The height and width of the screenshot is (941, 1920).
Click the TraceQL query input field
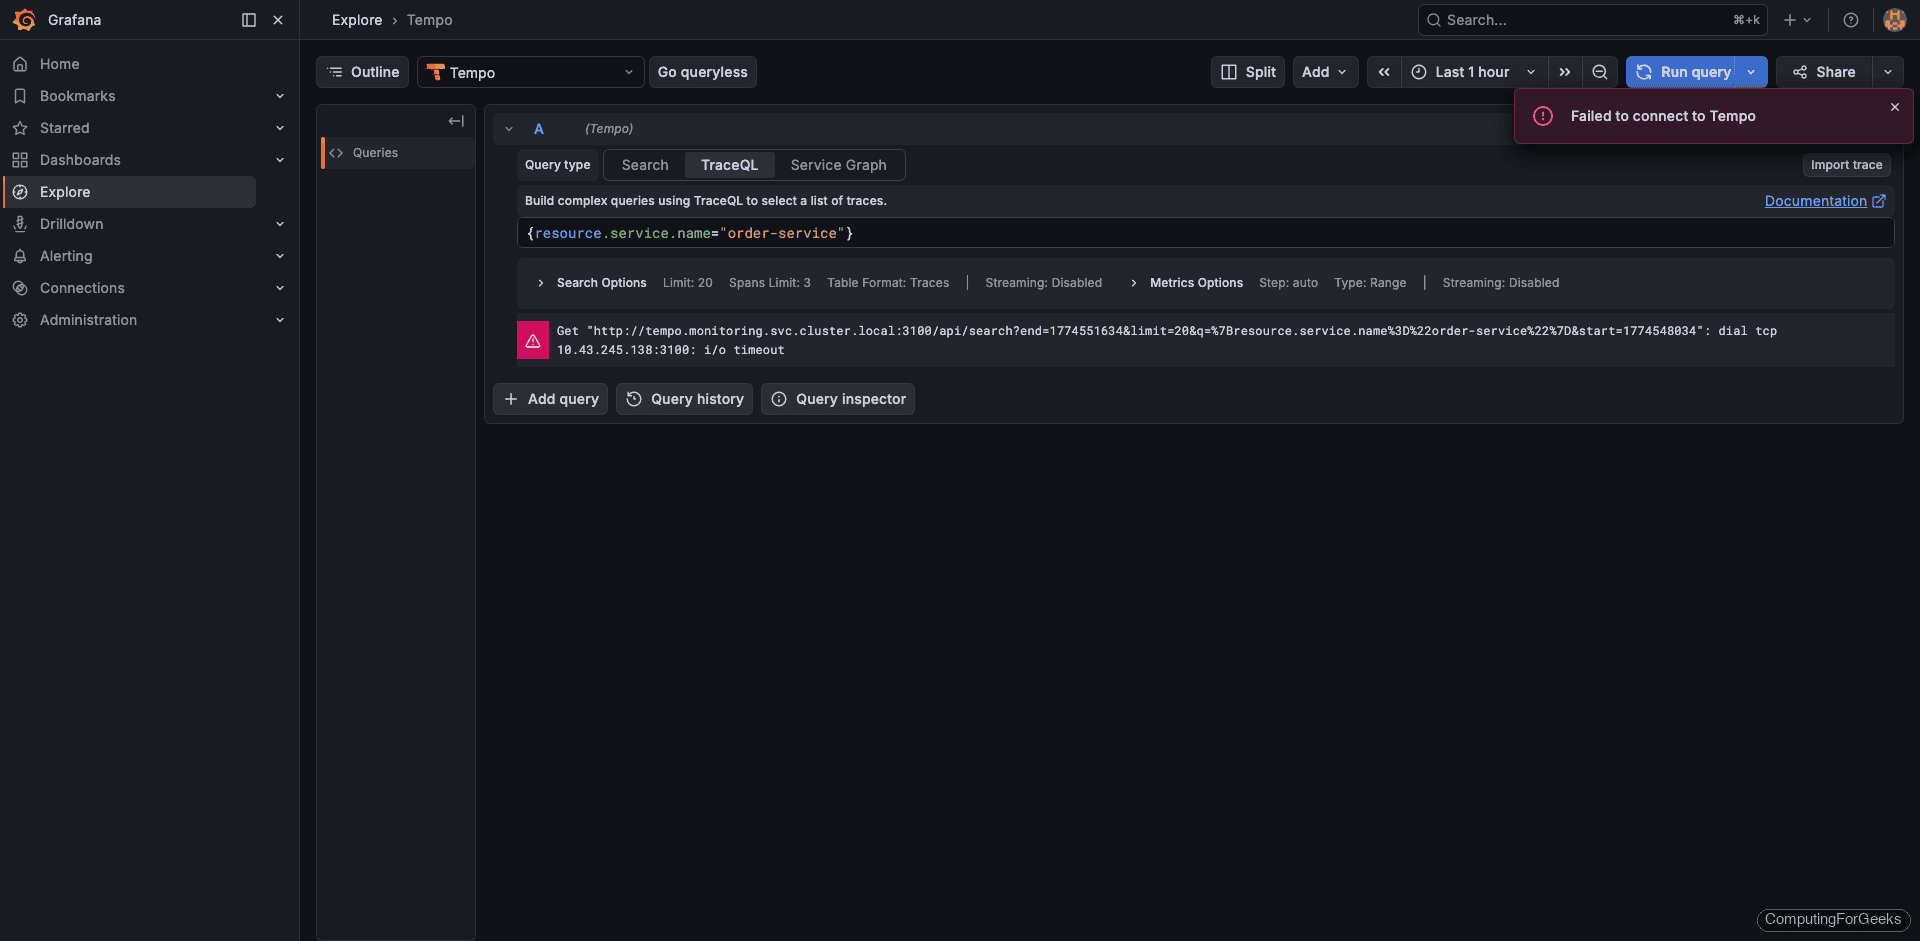pyautogui.click(x=1200, y=233)
